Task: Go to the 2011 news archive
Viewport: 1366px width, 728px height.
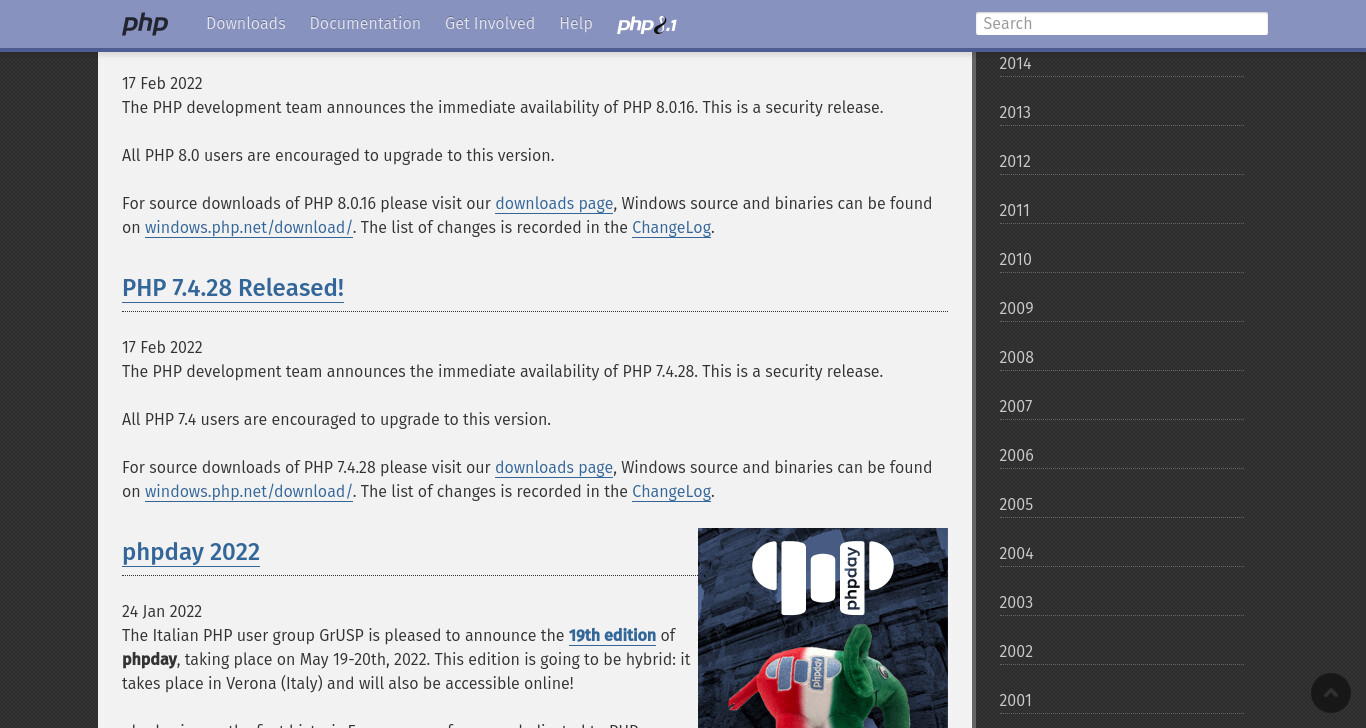Action: pyautogui.click(x=1122, y=211)
